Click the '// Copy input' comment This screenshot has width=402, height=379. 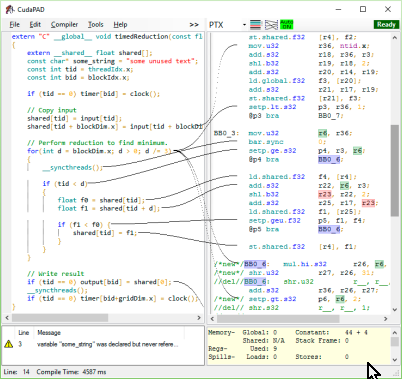pos(52,110)
